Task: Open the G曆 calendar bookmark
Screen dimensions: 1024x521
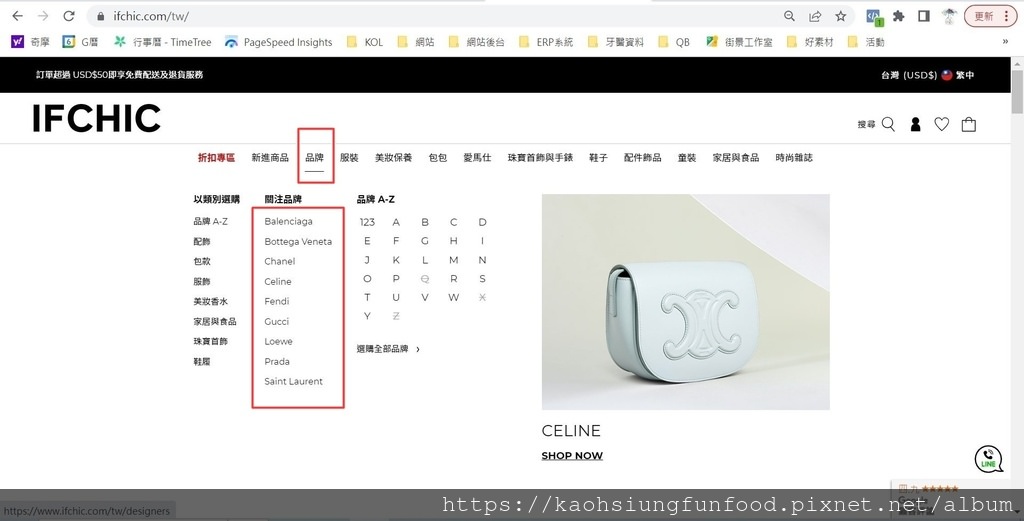Action: pos(80,42)
